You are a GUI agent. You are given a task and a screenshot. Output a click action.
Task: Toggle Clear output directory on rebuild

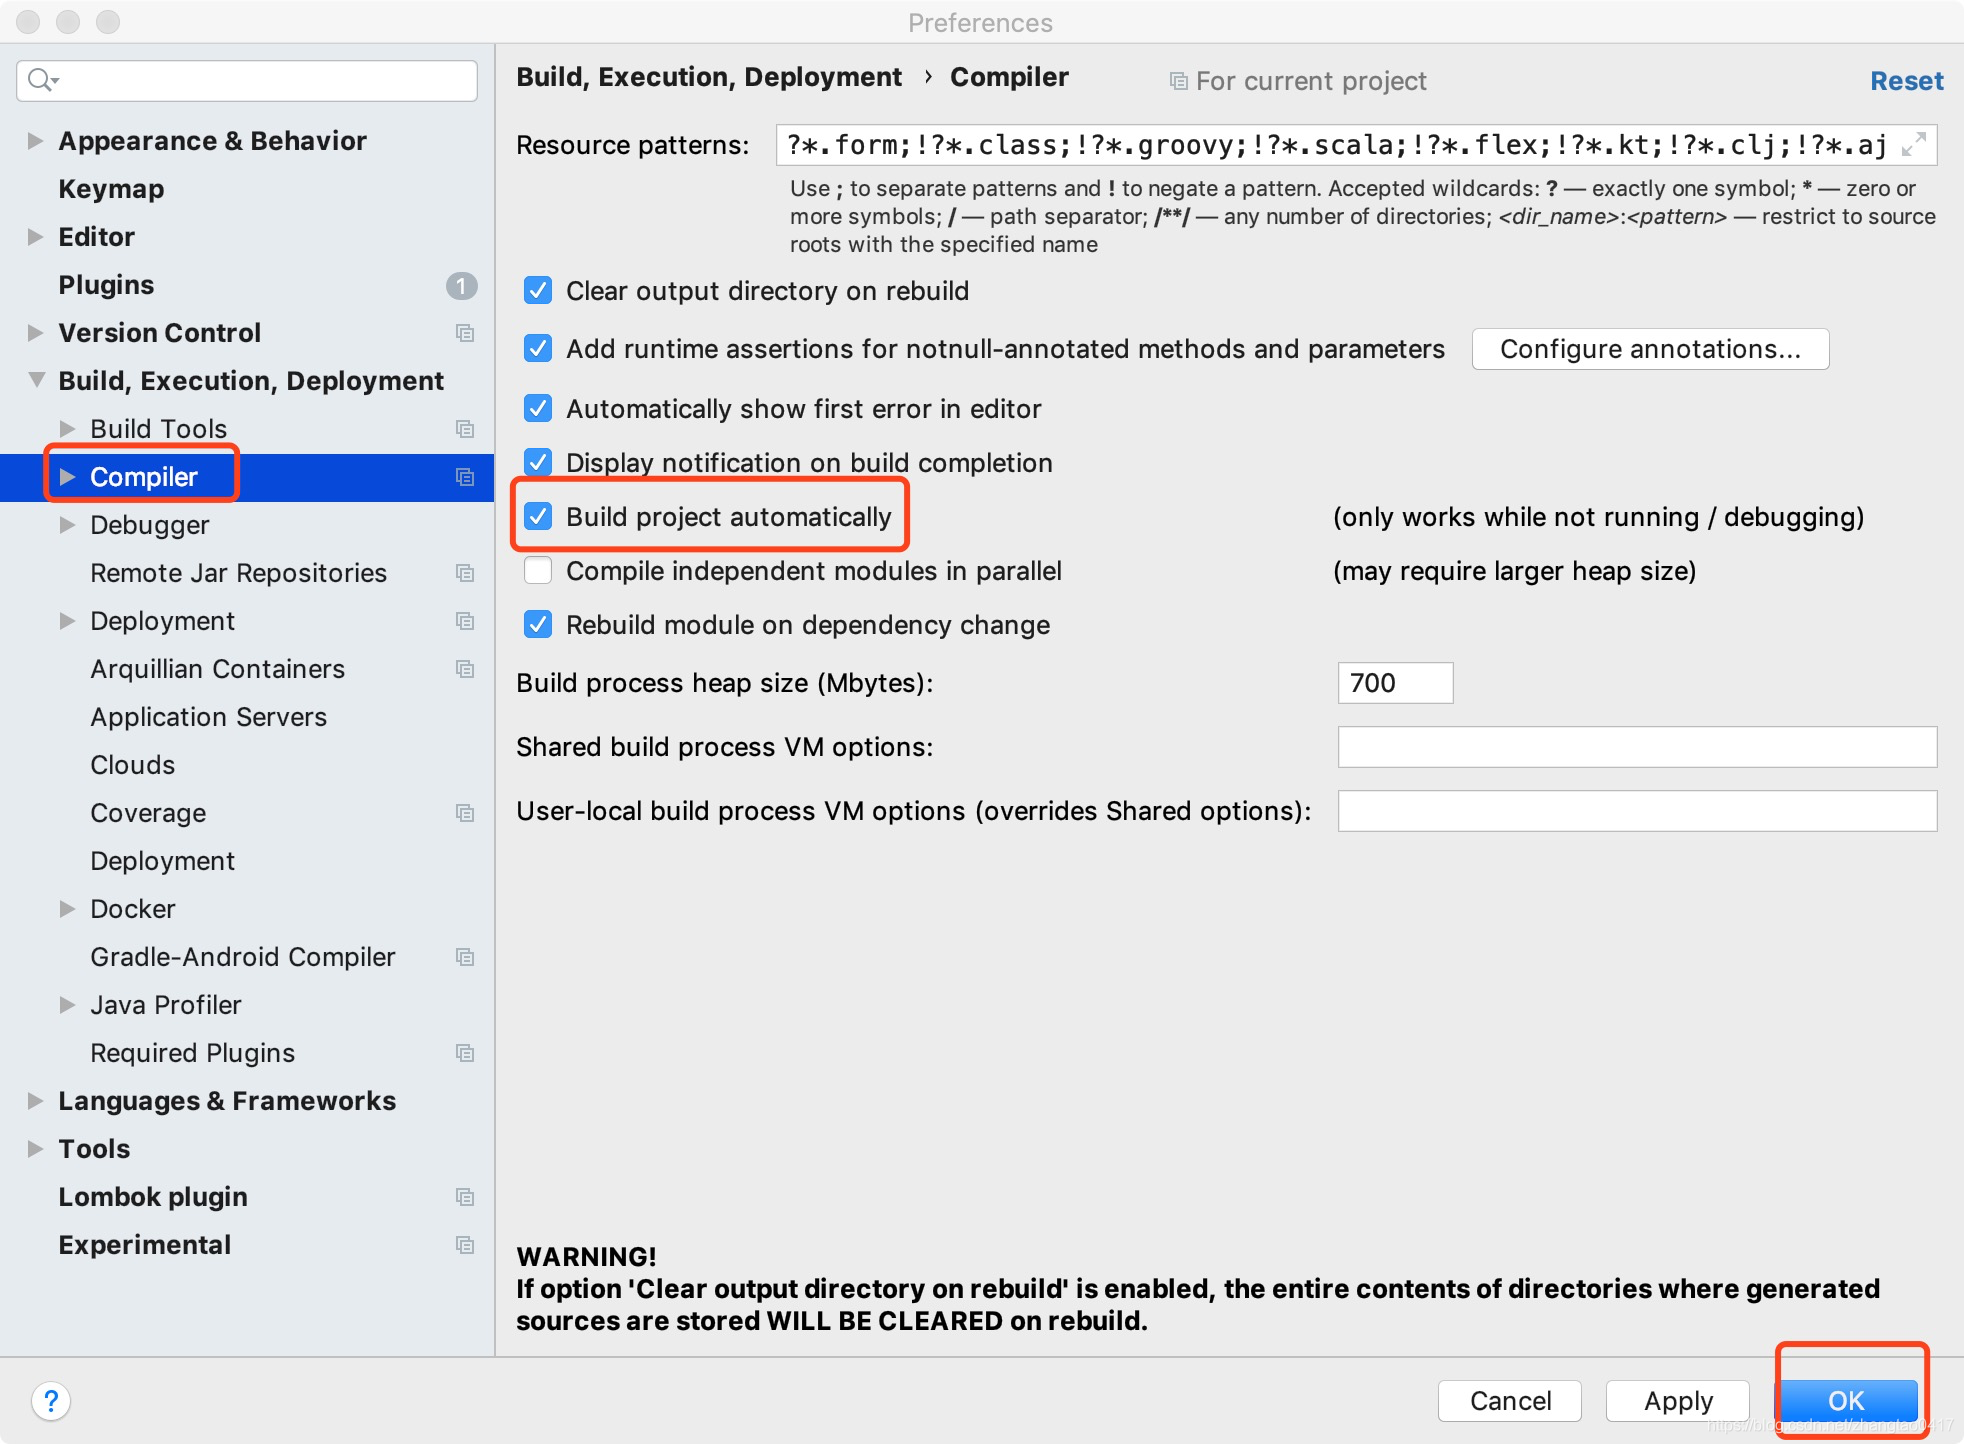[x=538, y=291]
